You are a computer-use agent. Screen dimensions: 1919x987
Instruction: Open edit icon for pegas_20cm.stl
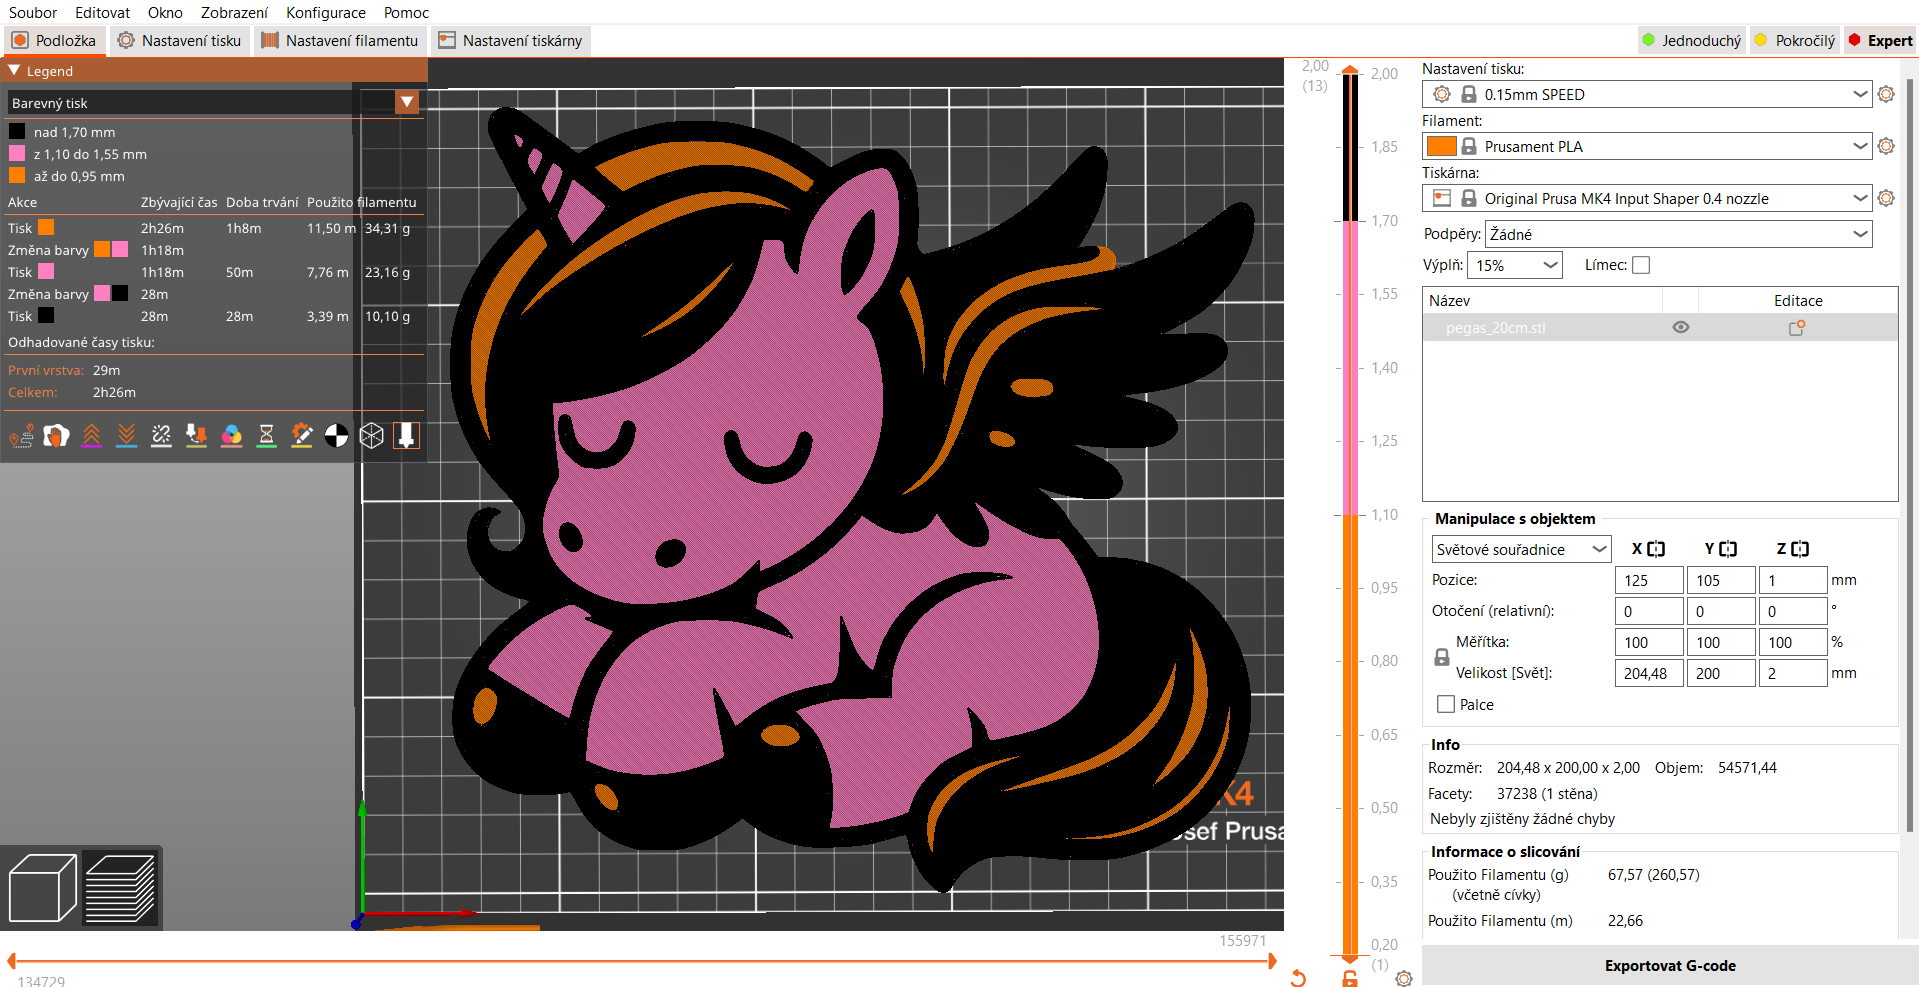pos(1797,327)
